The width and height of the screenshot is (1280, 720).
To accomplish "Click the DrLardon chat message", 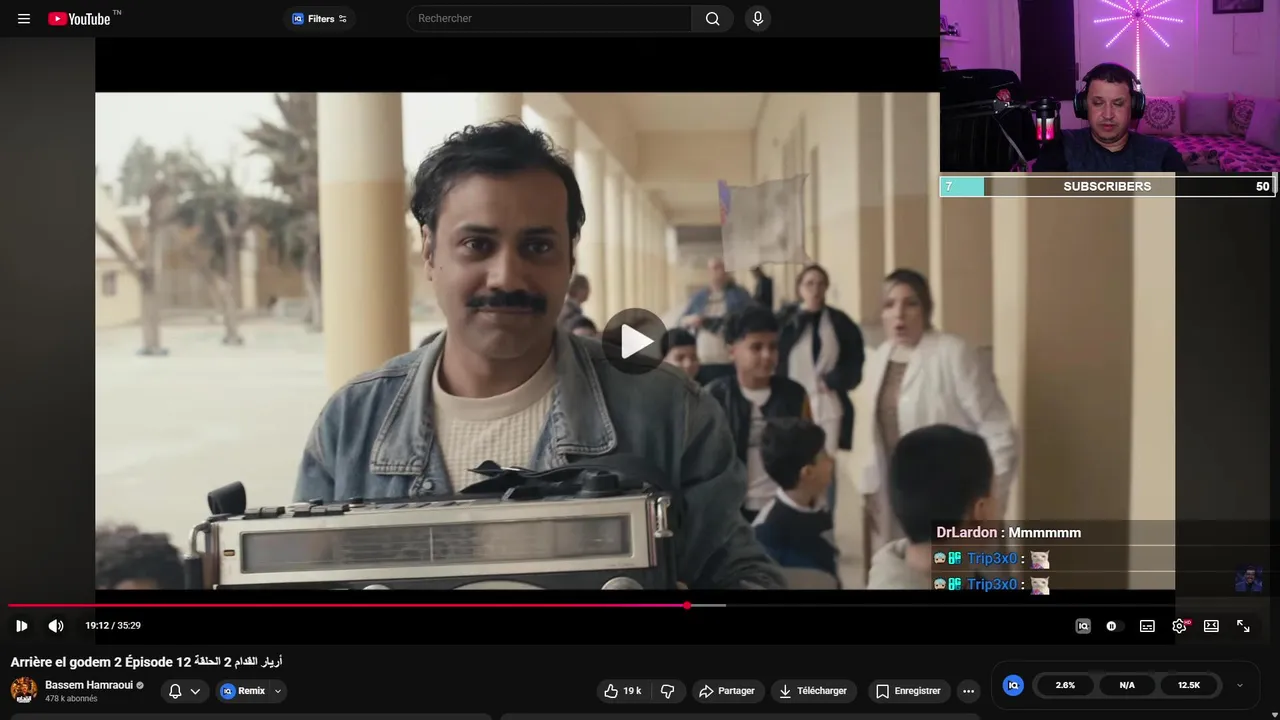I will click(x=1009, y=533).
